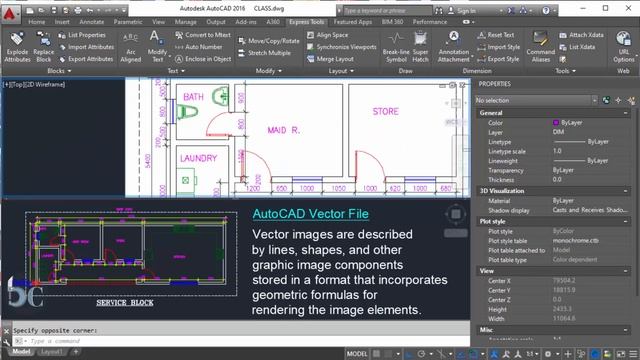Click the Select Objects icon in Properties
This screenshot has width=640, height=360.
[618, 100]
